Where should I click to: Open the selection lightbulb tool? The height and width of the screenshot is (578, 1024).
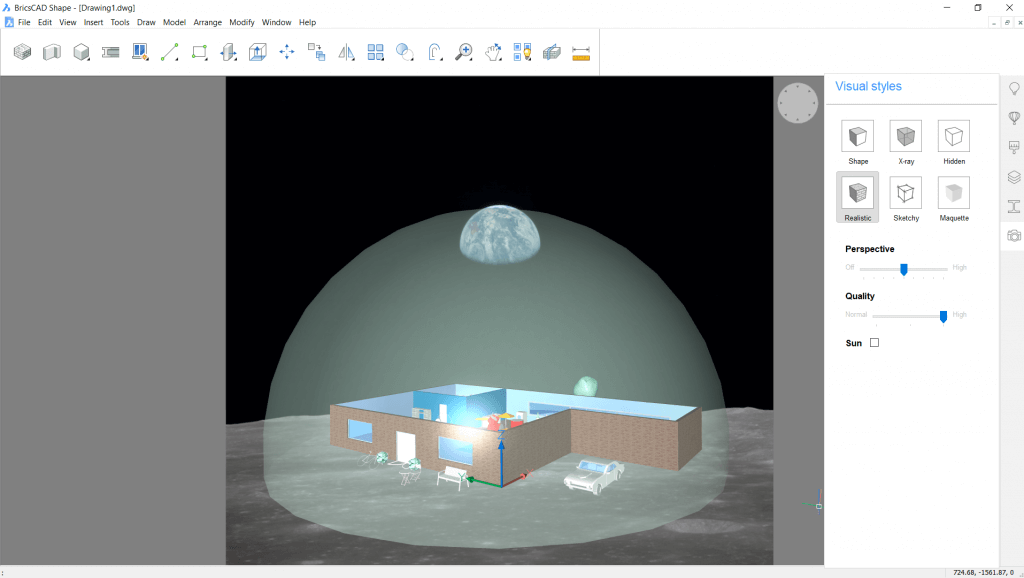pyautogui.click(x=522, y=52)
